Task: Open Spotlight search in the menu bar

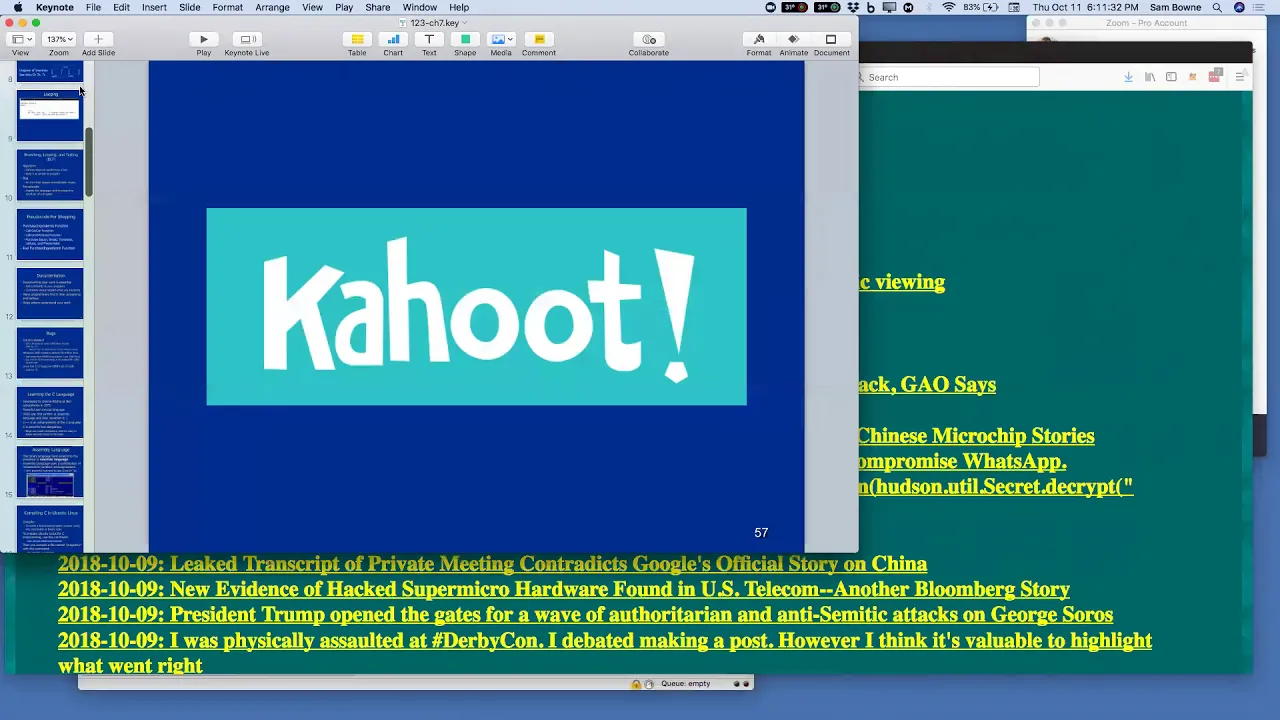Action: pyautogui.click(x=1217, y=7)
